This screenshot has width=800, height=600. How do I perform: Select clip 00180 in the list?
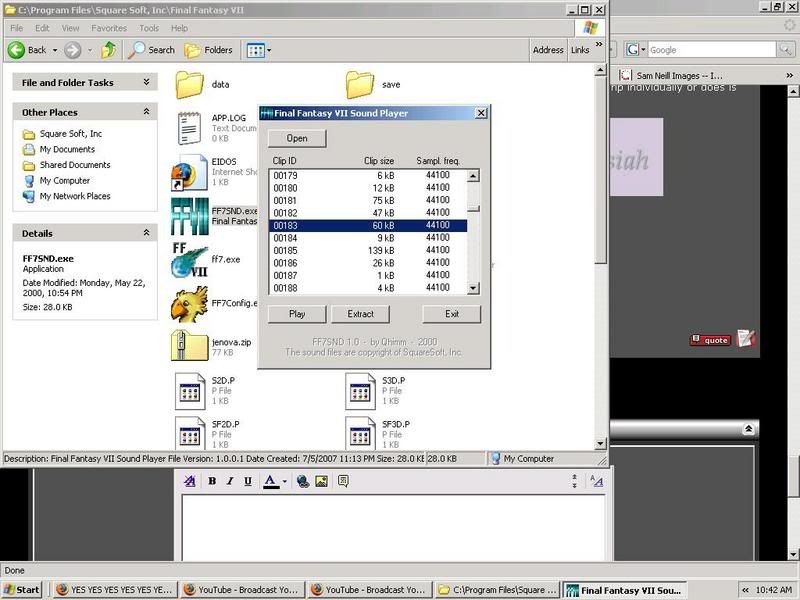367,188
